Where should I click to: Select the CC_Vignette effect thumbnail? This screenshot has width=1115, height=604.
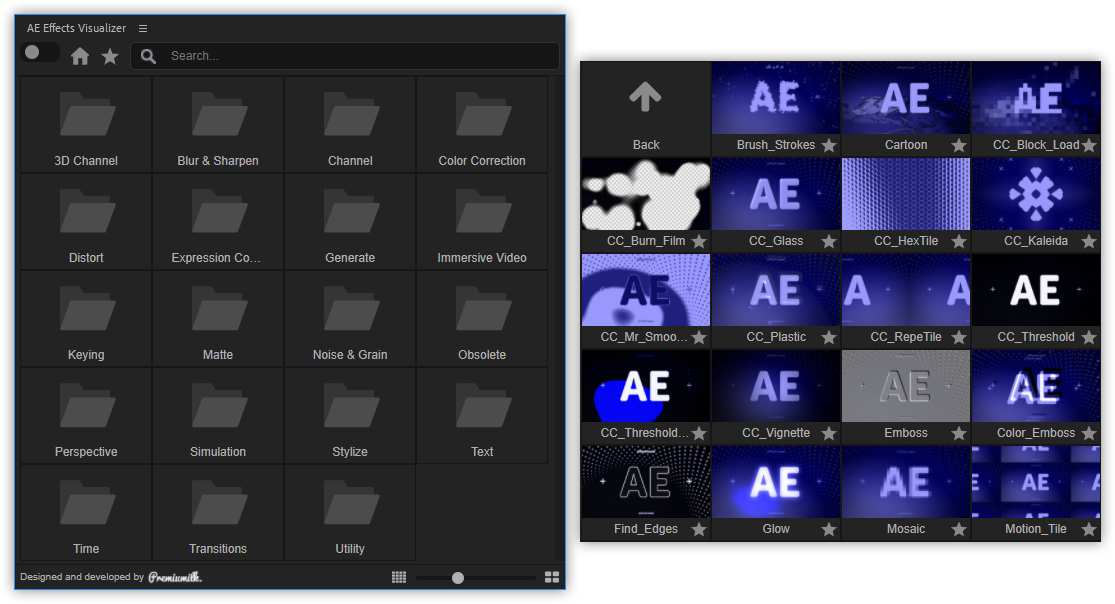click(776, 386)
